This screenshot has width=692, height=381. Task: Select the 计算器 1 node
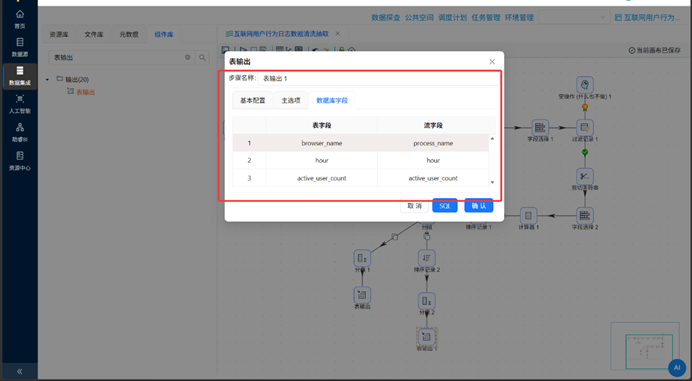coord(528,215)
